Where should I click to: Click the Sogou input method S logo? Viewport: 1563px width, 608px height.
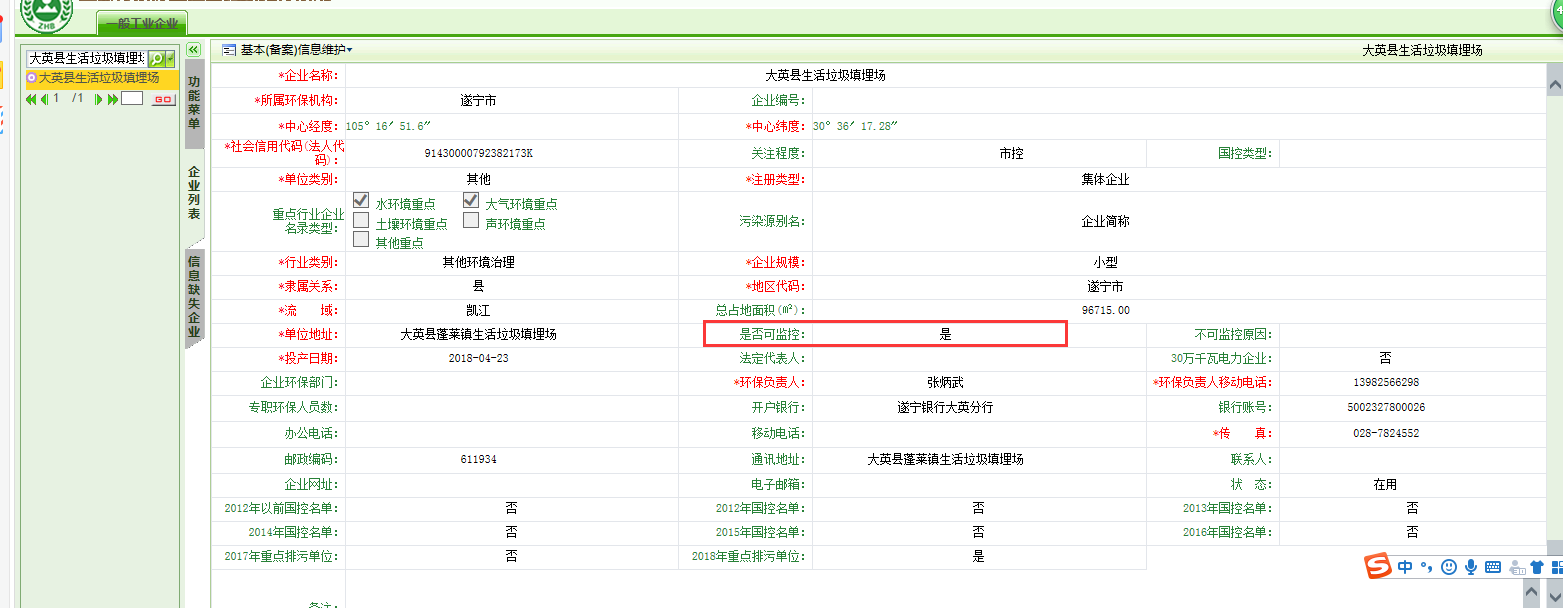click(1380, 567)
